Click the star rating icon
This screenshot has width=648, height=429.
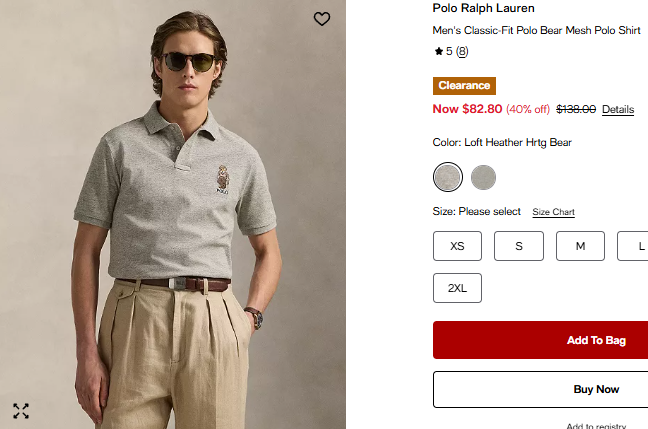(x=438, y=51)
